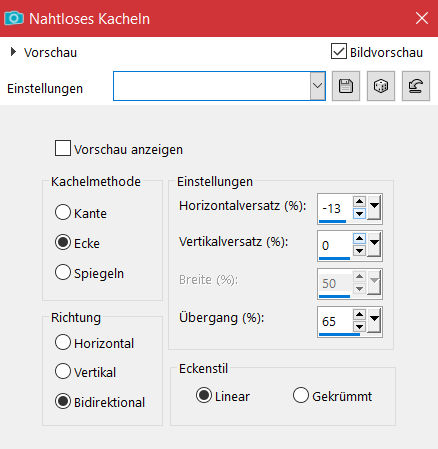Click the blue slider bar under Vertikalversatz value
438x449 pixels.
pyautogui.click(x=334, y=258)
